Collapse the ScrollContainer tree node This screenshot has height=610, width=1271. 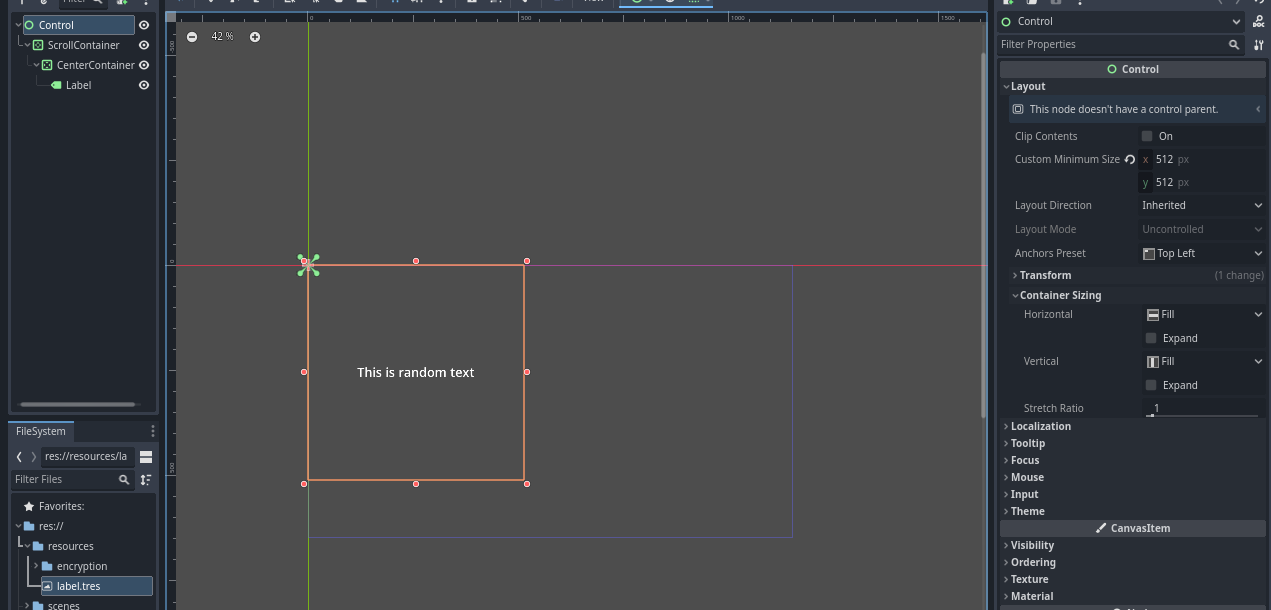[27, 45]
